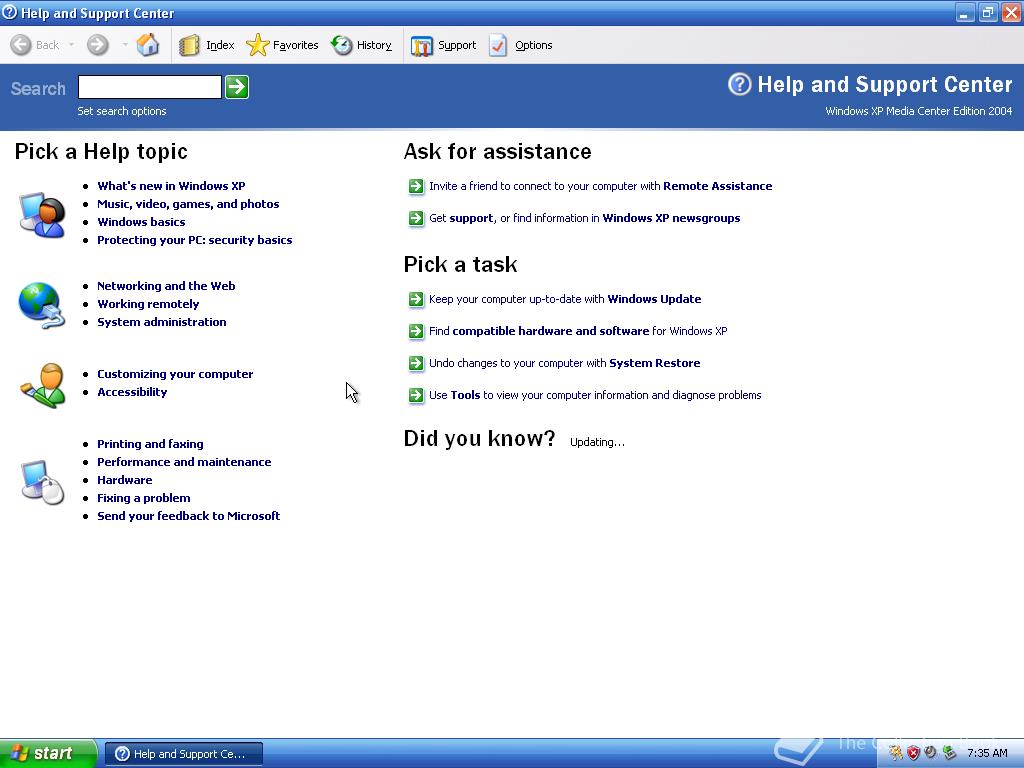Select the Accessibility topic
The width and height of the screenshot is (1024, 768).
(x=132, y=392)
